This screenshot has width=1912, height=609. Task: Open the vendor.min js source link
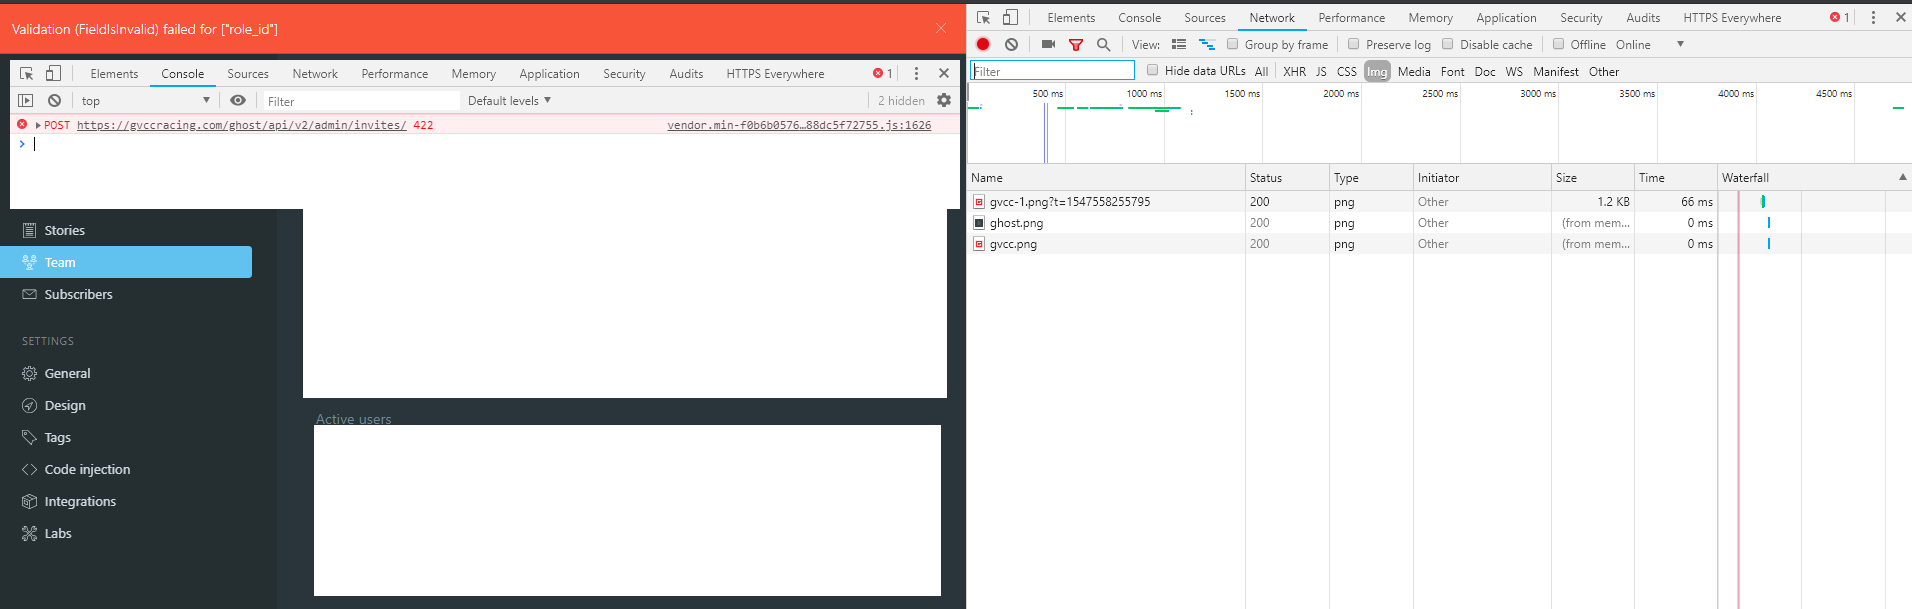tap(799, 125)
